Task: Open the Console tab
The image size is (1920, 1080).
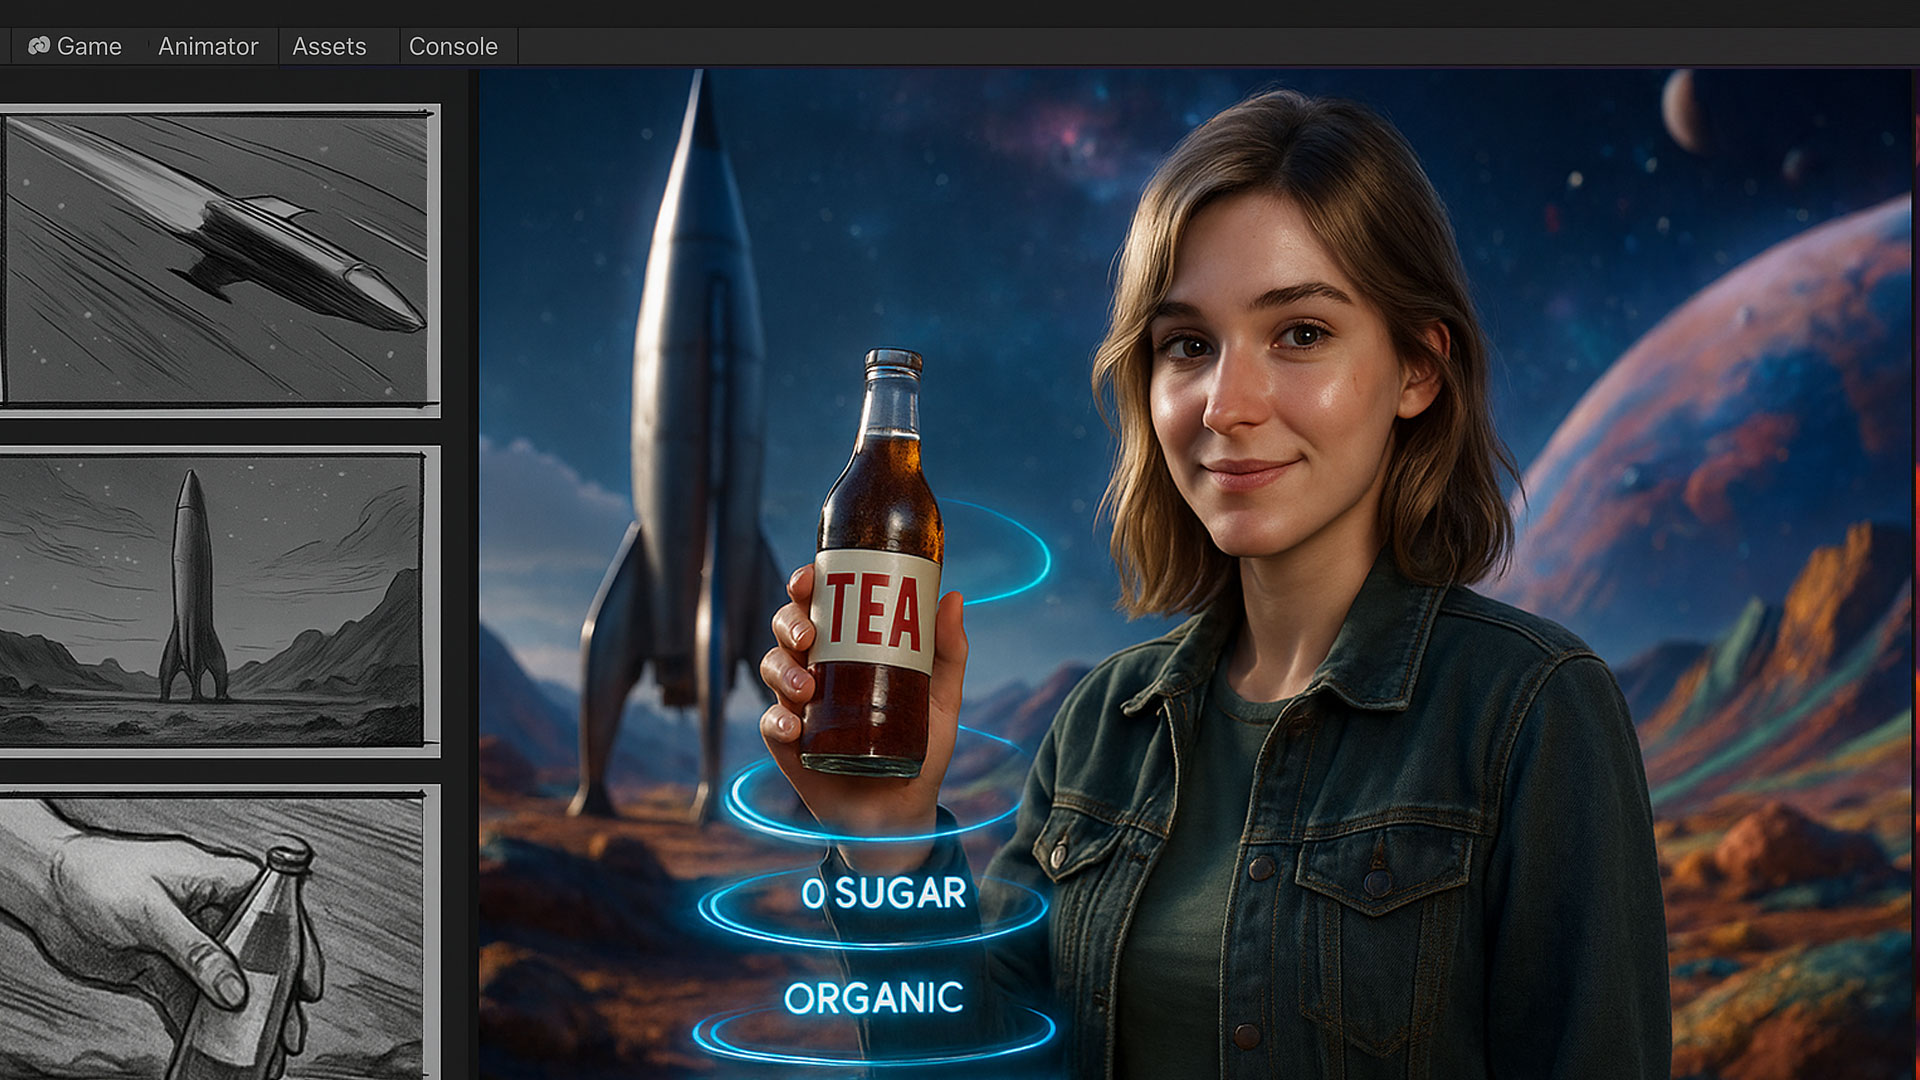Action: pyautogui.click(x=453, y=46)
